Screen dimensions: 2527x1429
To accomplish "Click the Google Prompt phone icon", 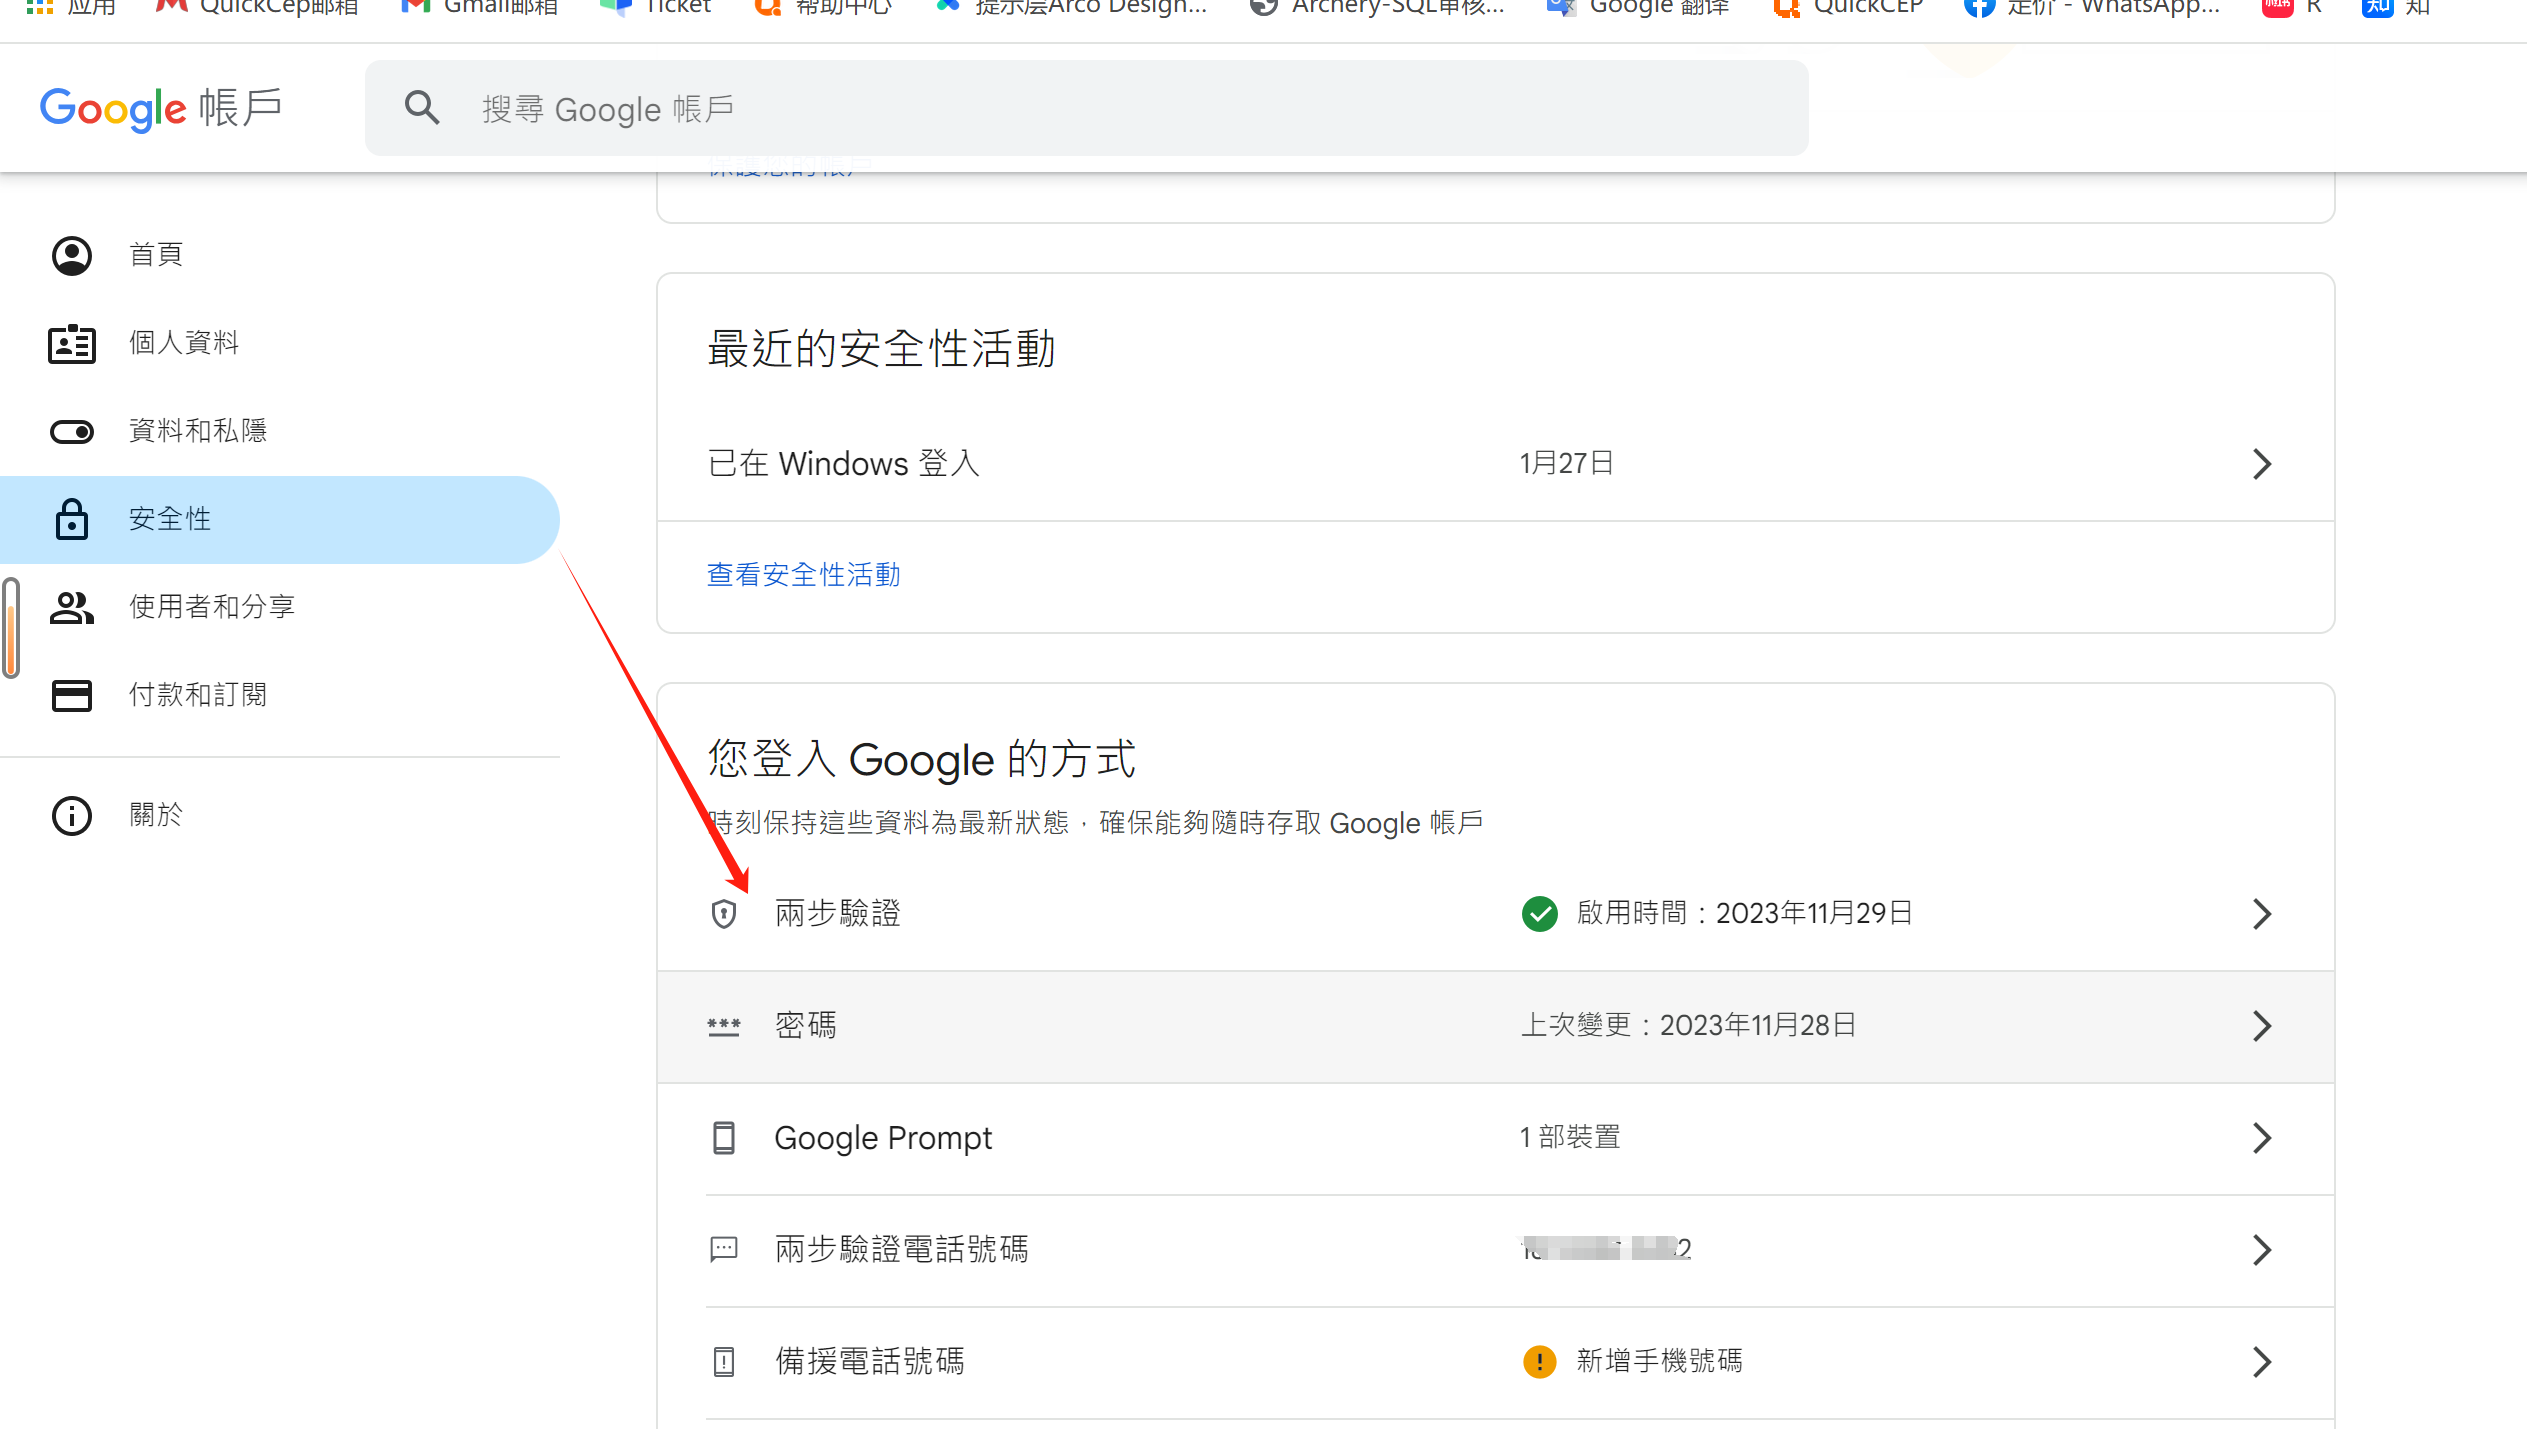I will click(x=724, y=1138).
